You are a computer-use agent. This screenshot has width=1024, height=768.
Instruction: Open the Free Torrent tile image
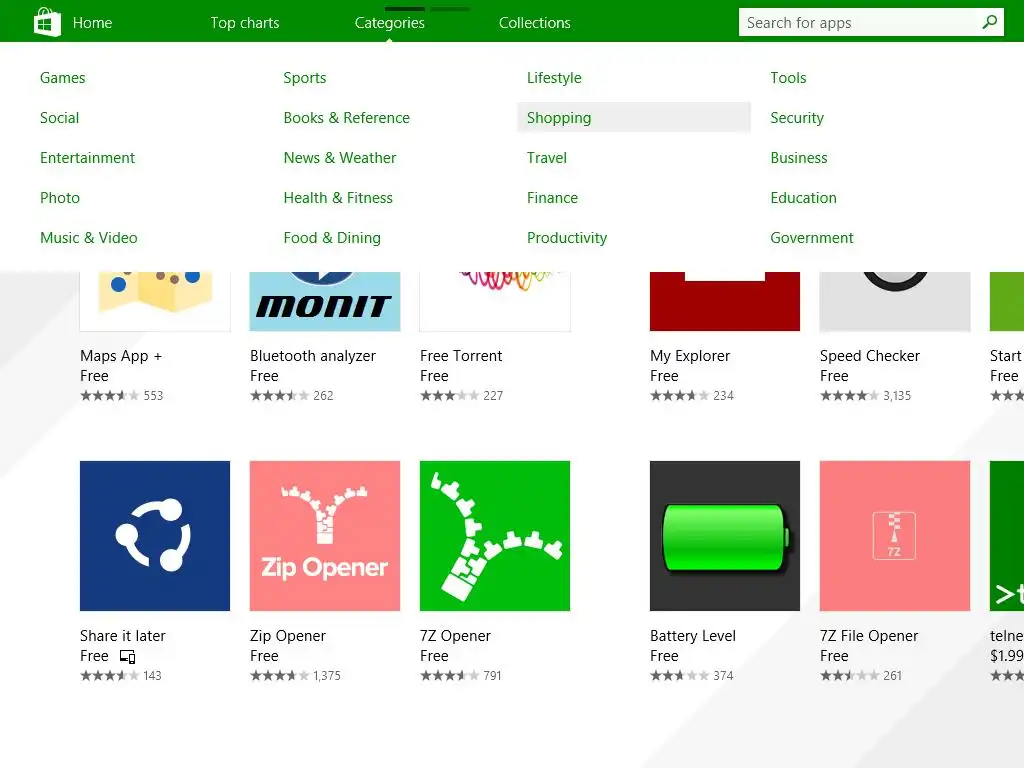point(494,301)
